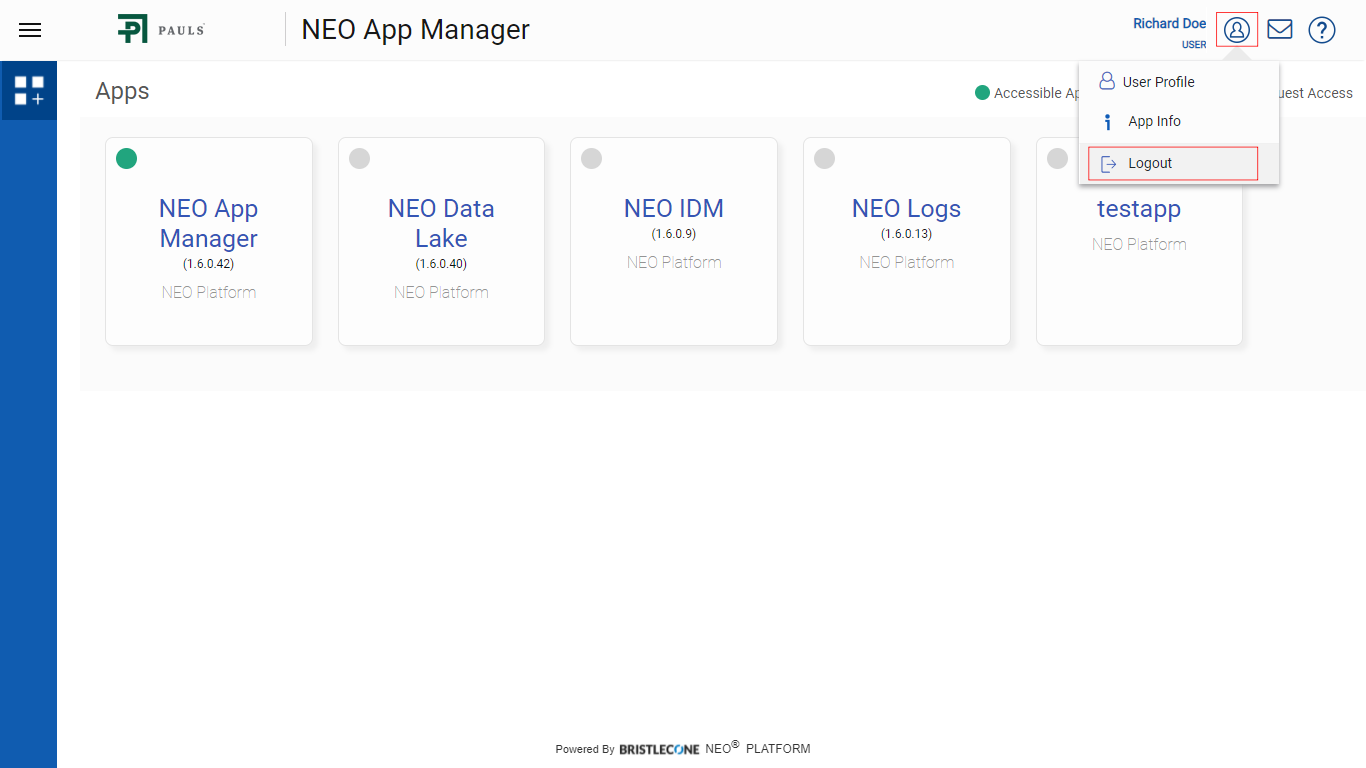The height and width of the screenshot is (768, 1366).
Task: Open the NEO IDM app card
Action: (x=674, y=241)
